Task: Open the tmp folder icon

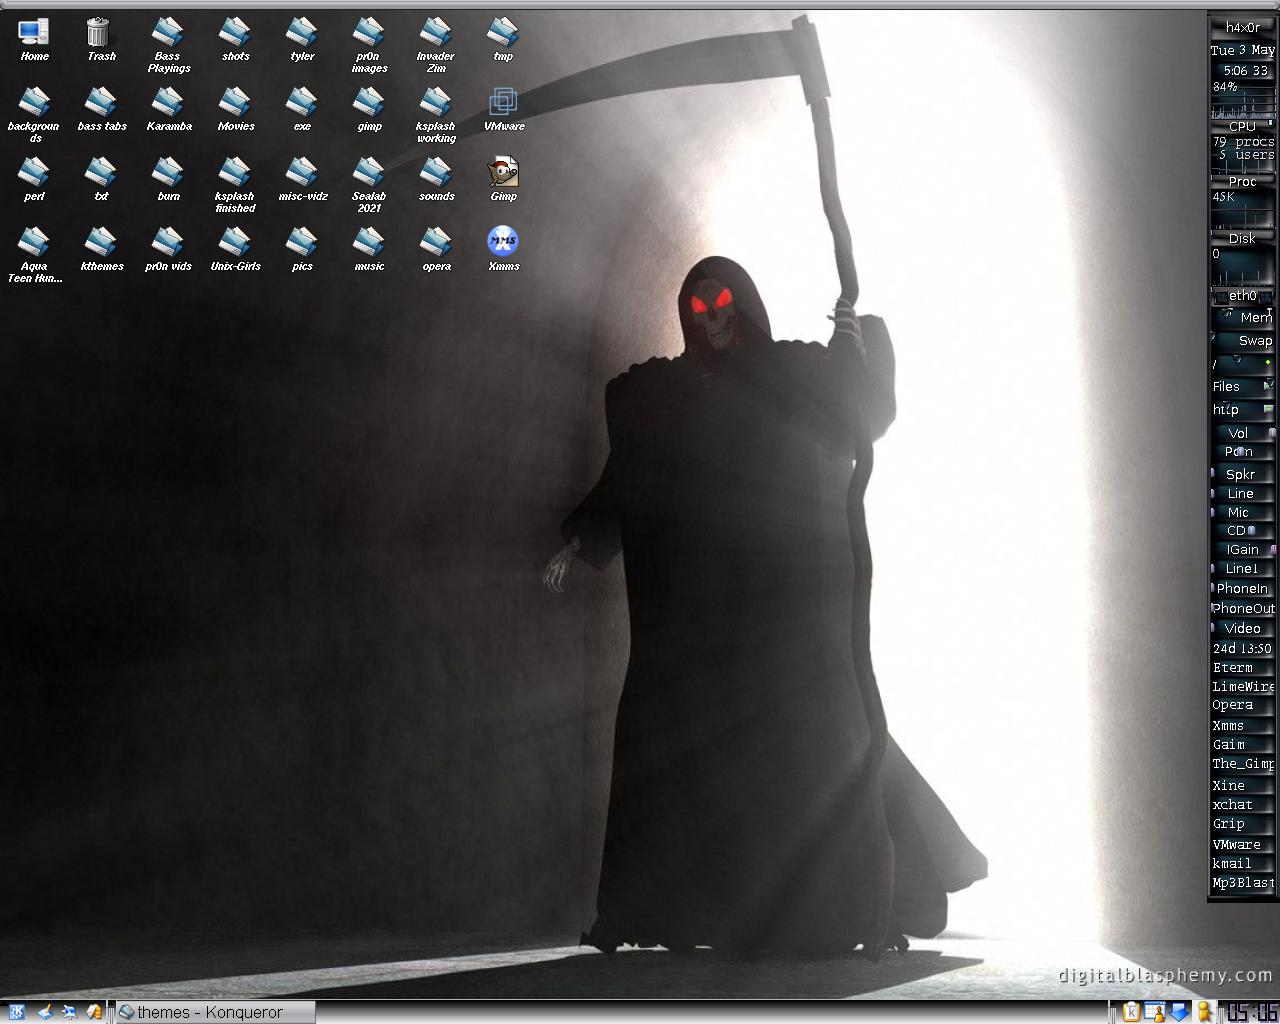Action: (503, 40)
